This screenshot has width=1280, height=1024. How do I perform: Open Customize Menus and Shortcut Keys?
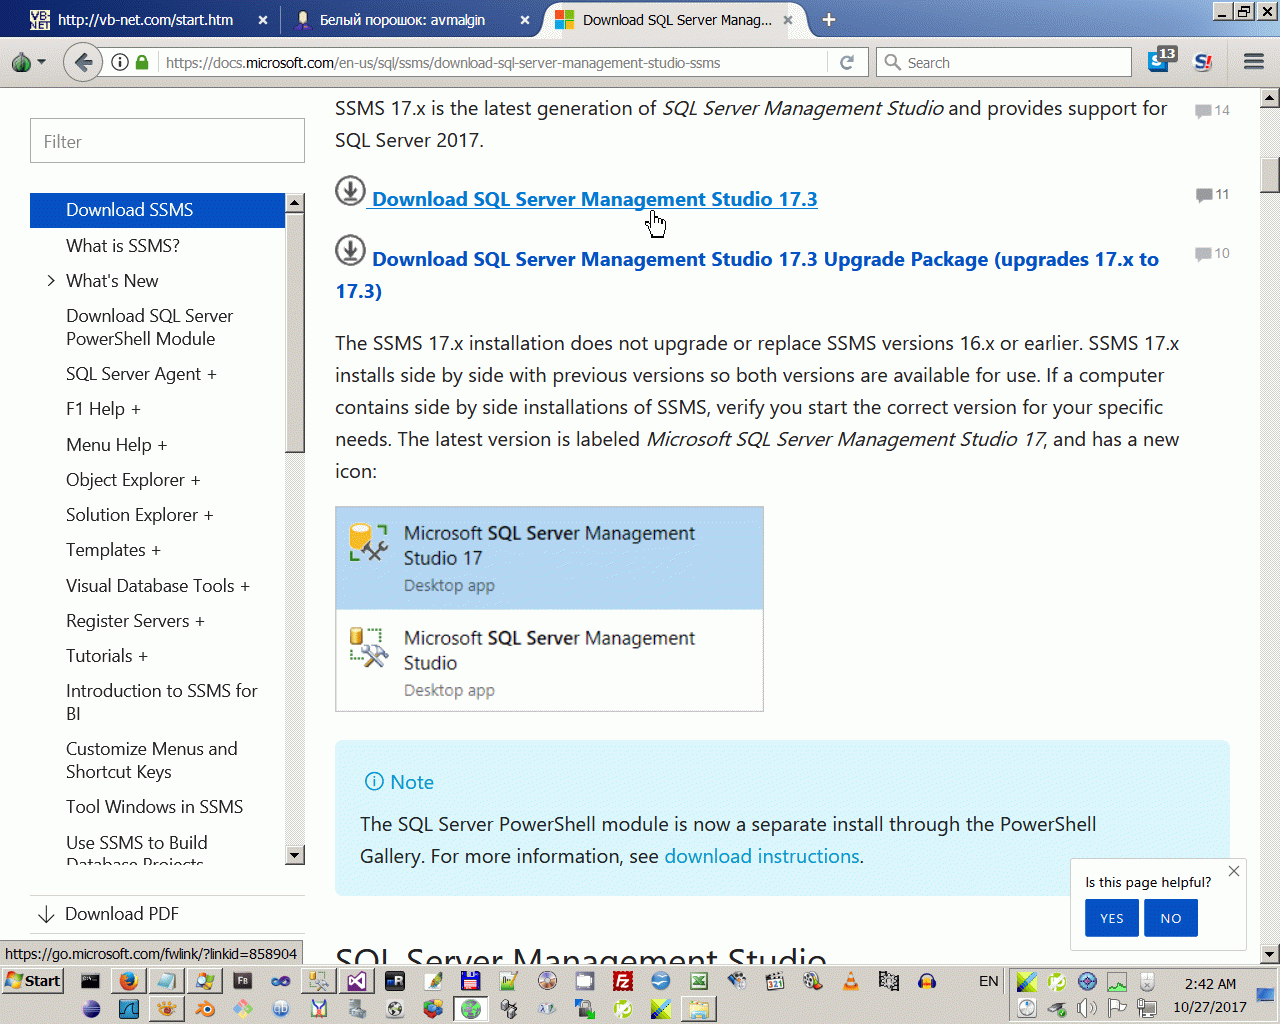point(151,760)
